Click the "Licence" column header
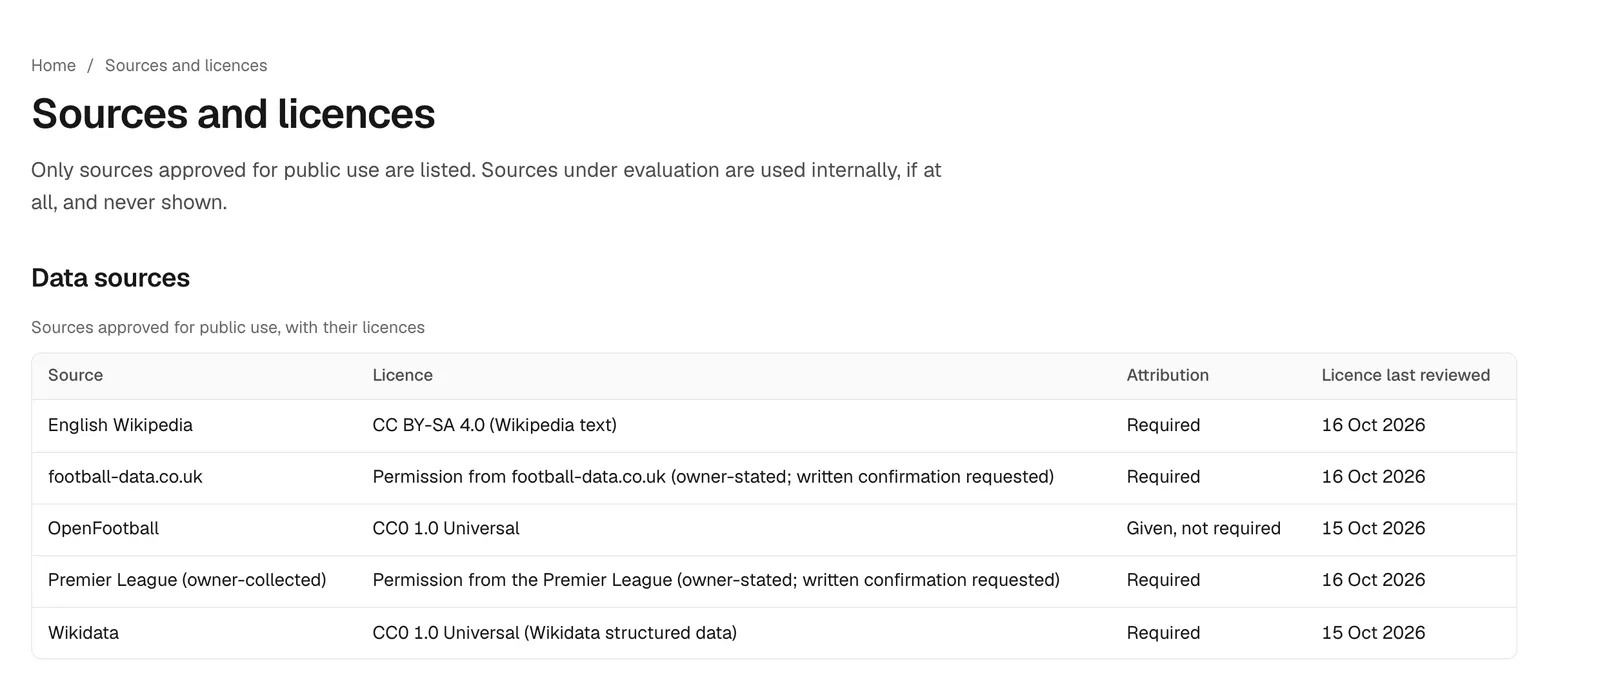This screenshot has height=697, width=1600. [402, 375]
